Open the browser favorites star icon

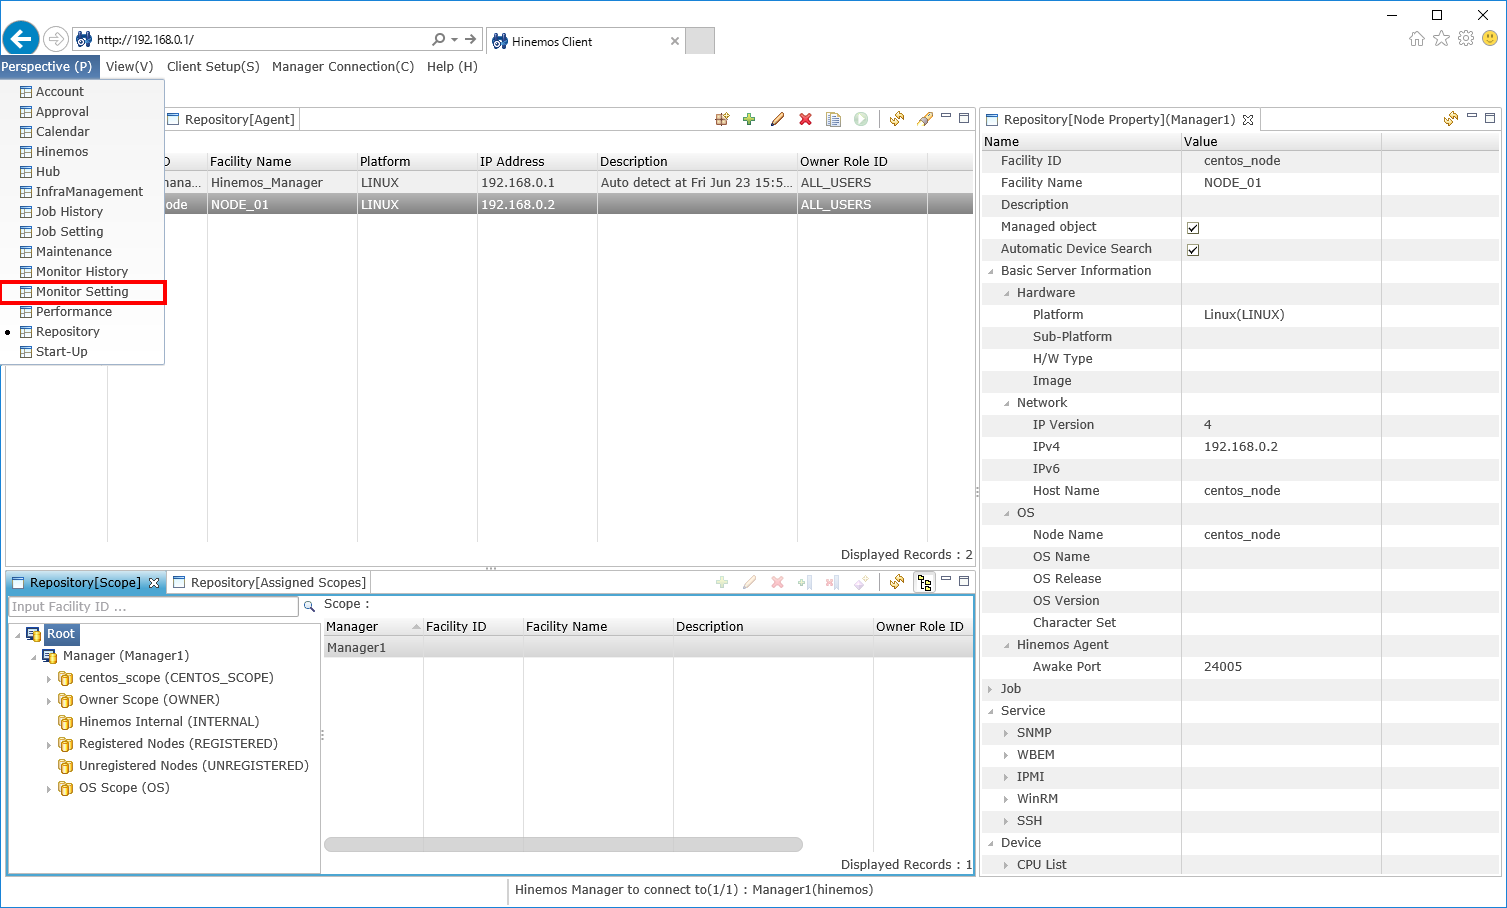(1441, 39)
